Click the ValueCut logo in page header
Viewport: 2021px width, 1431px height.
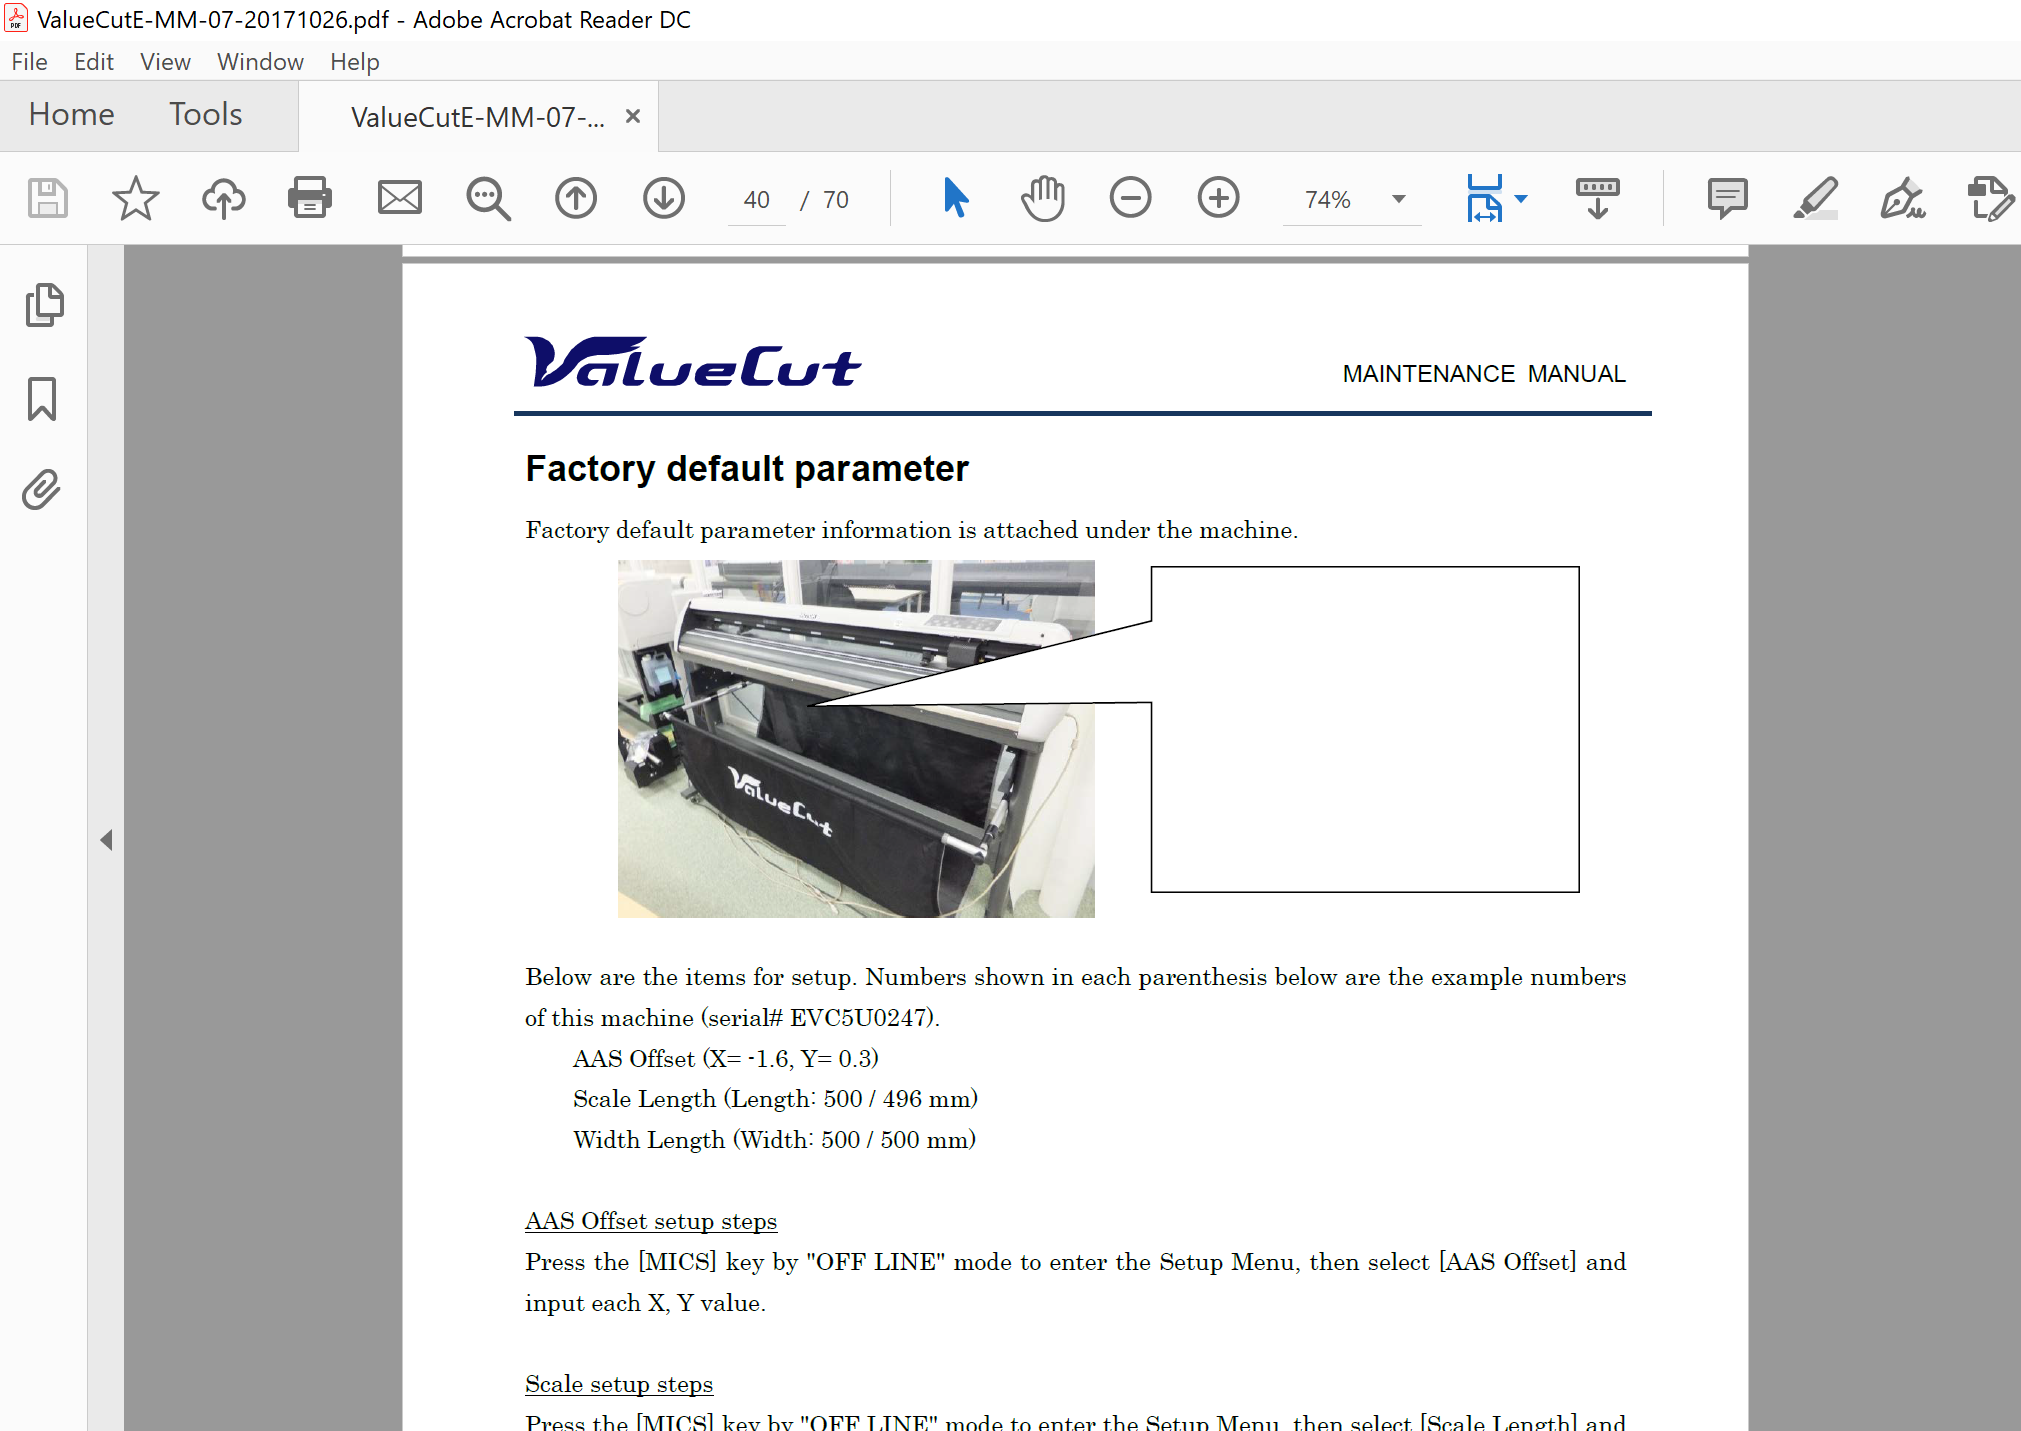point(692,362)
